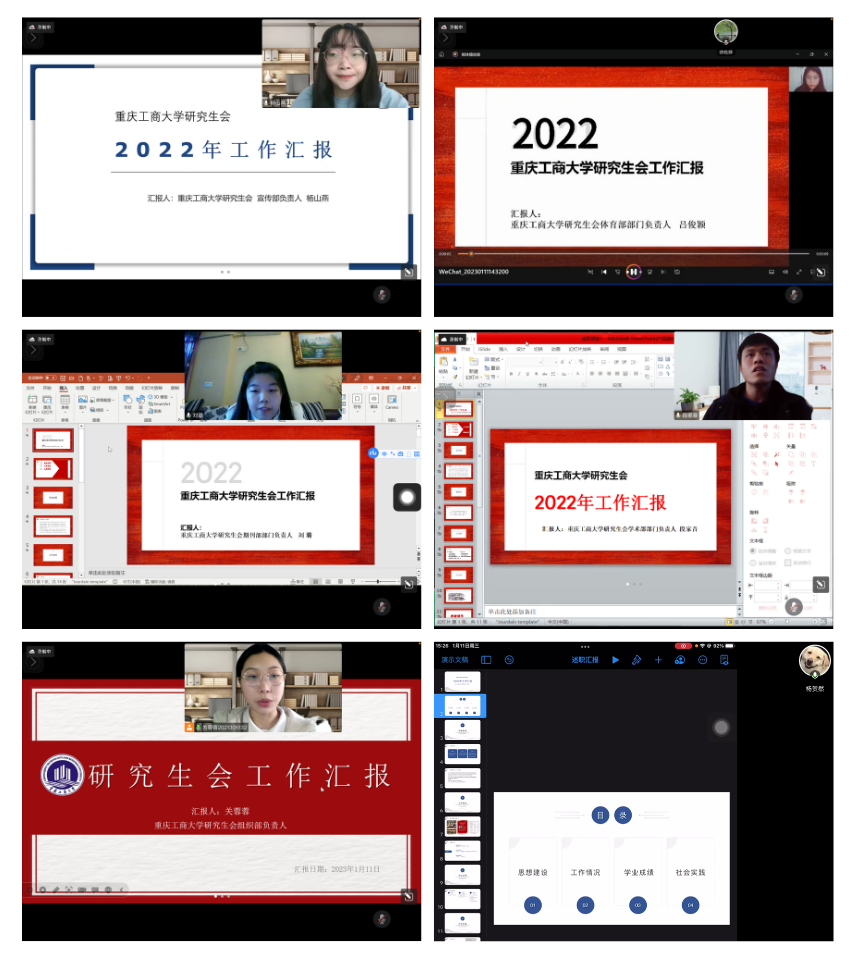Screen dimensions: 849x958
Task: Start the slideshow with Keynote's play icon
Action: tap(616, 660)
